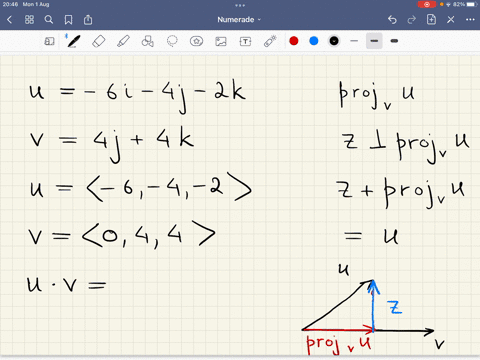Select the Highlighter tool

[x=123, y=41]
